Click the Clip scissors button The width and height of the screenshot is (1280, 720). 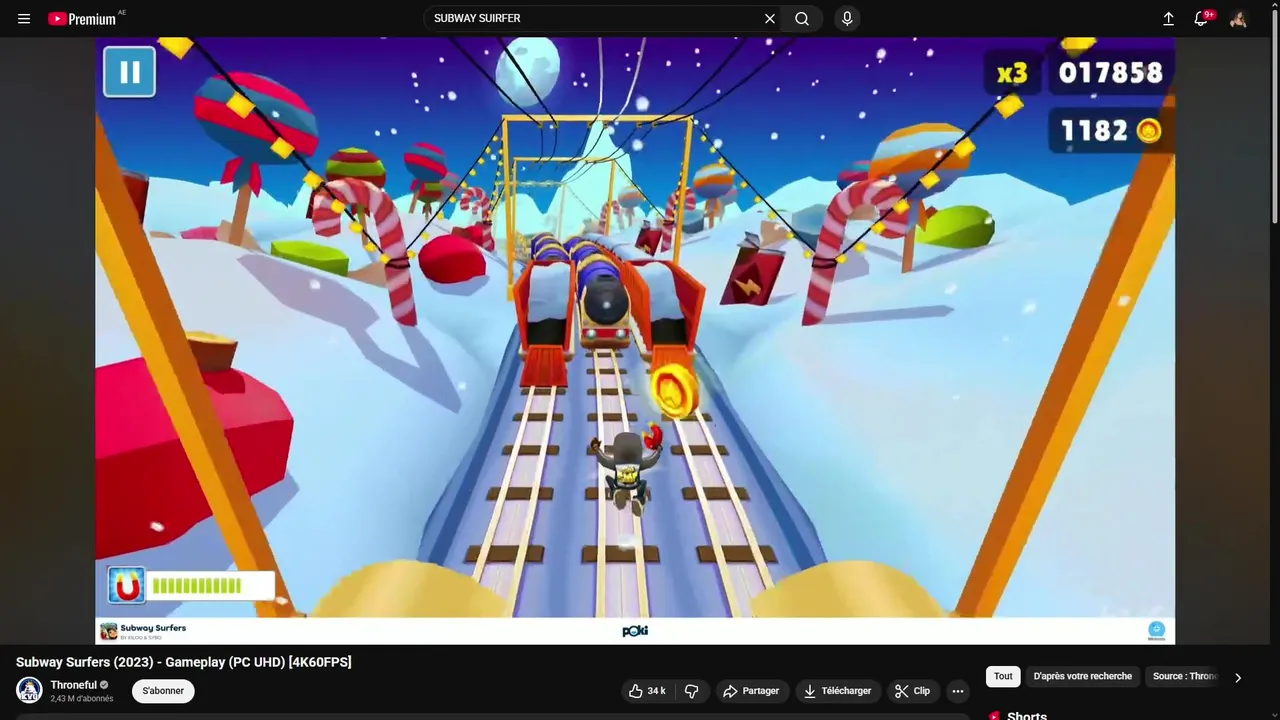pyautogui.click(x=912, y=691)
